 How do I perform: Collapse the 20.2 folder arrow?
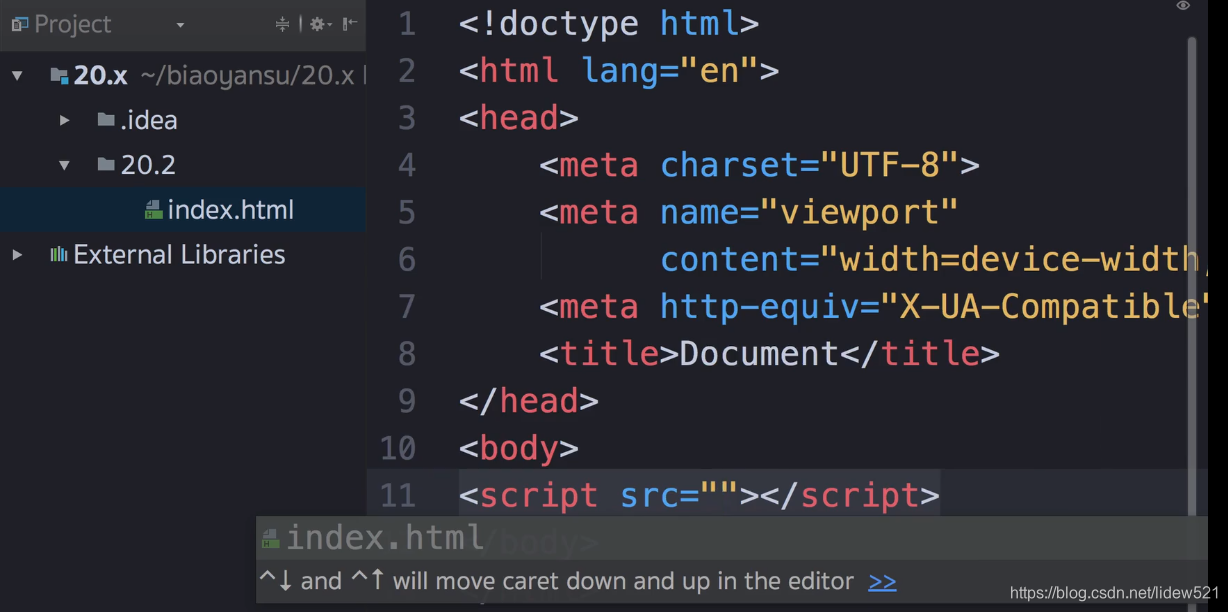pyautogui.click(x=65, y=165)
